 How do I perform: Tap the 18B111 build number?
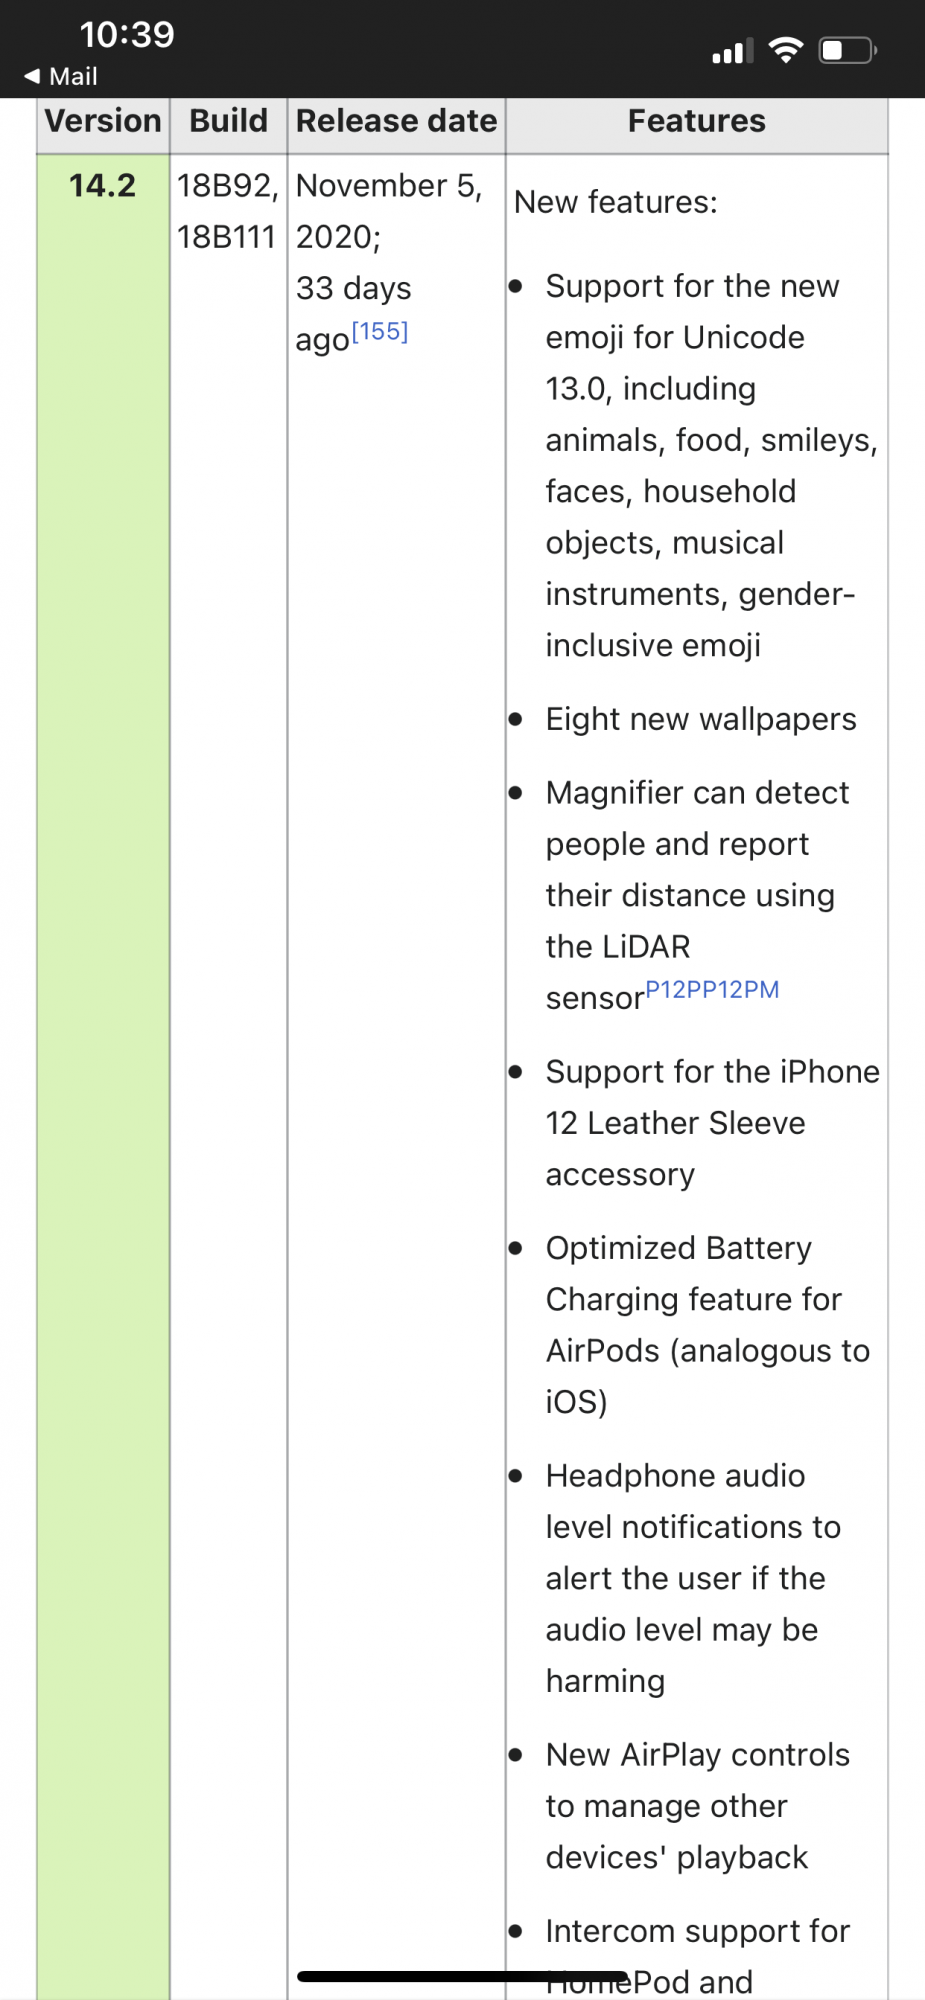coord(226,237)
